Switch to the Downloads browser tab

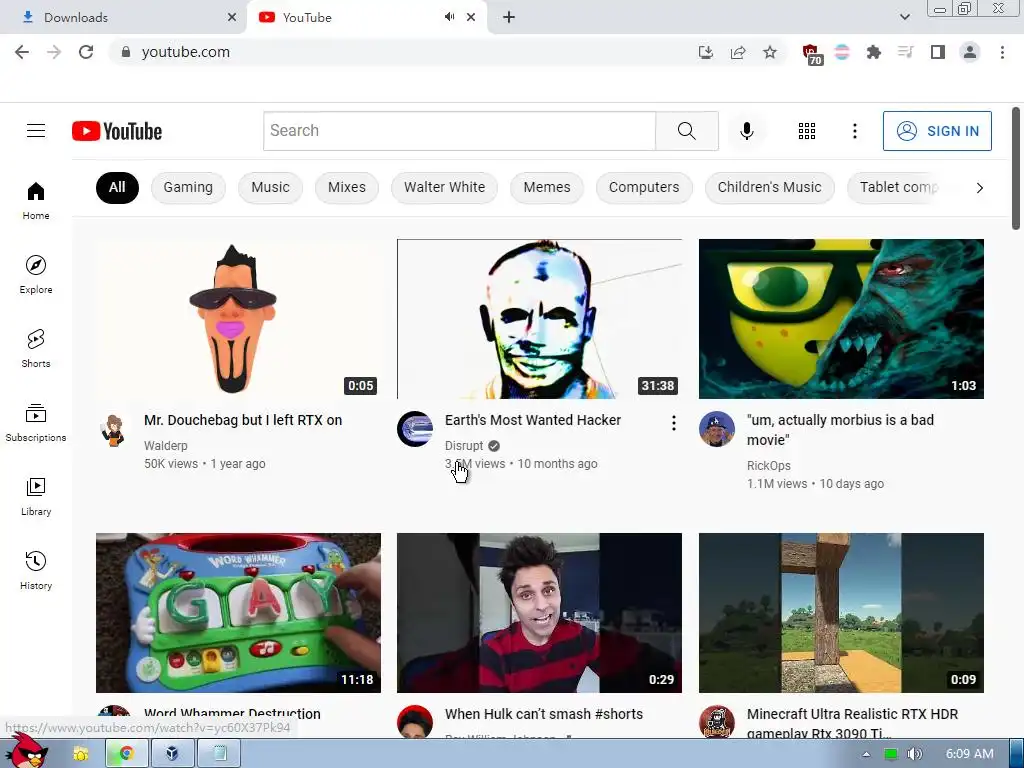click(123, 18)
